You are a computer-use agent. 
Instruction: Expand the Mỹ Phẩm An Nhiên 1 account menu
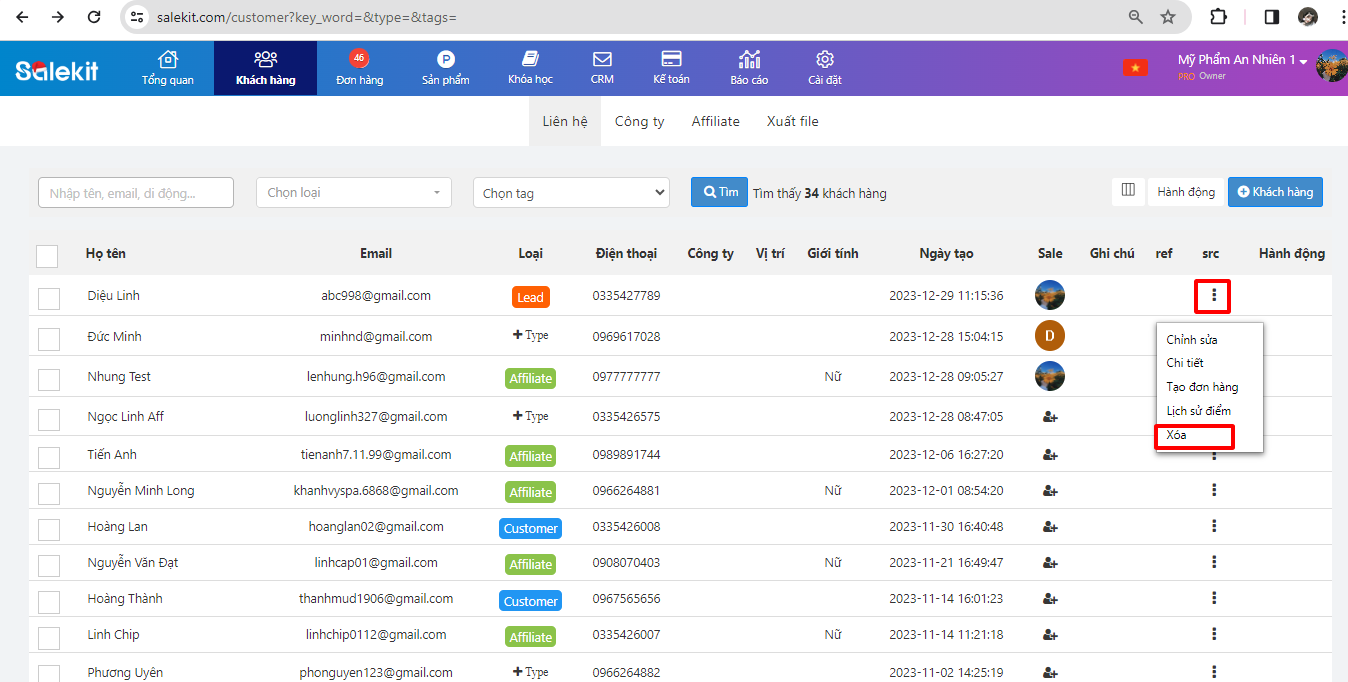click(x=1243, y=60)
